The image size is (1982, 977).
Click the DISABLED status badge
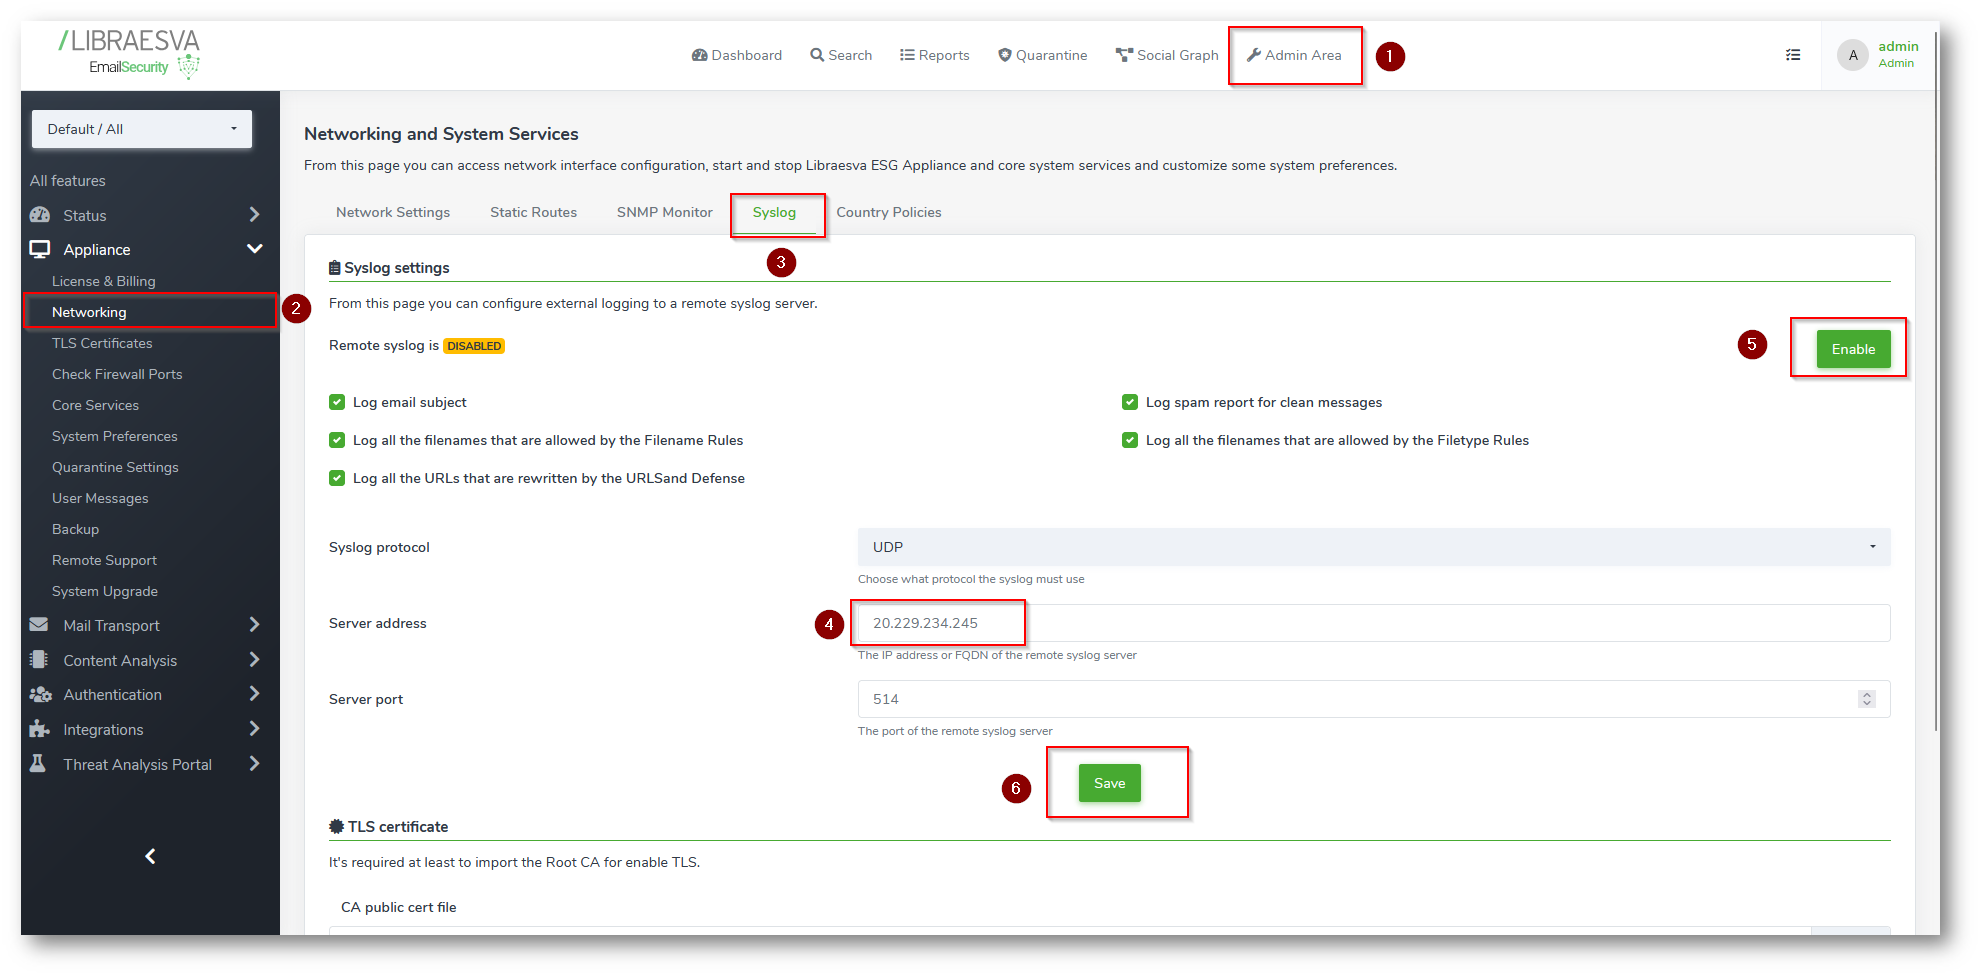[x=474, y=346]
